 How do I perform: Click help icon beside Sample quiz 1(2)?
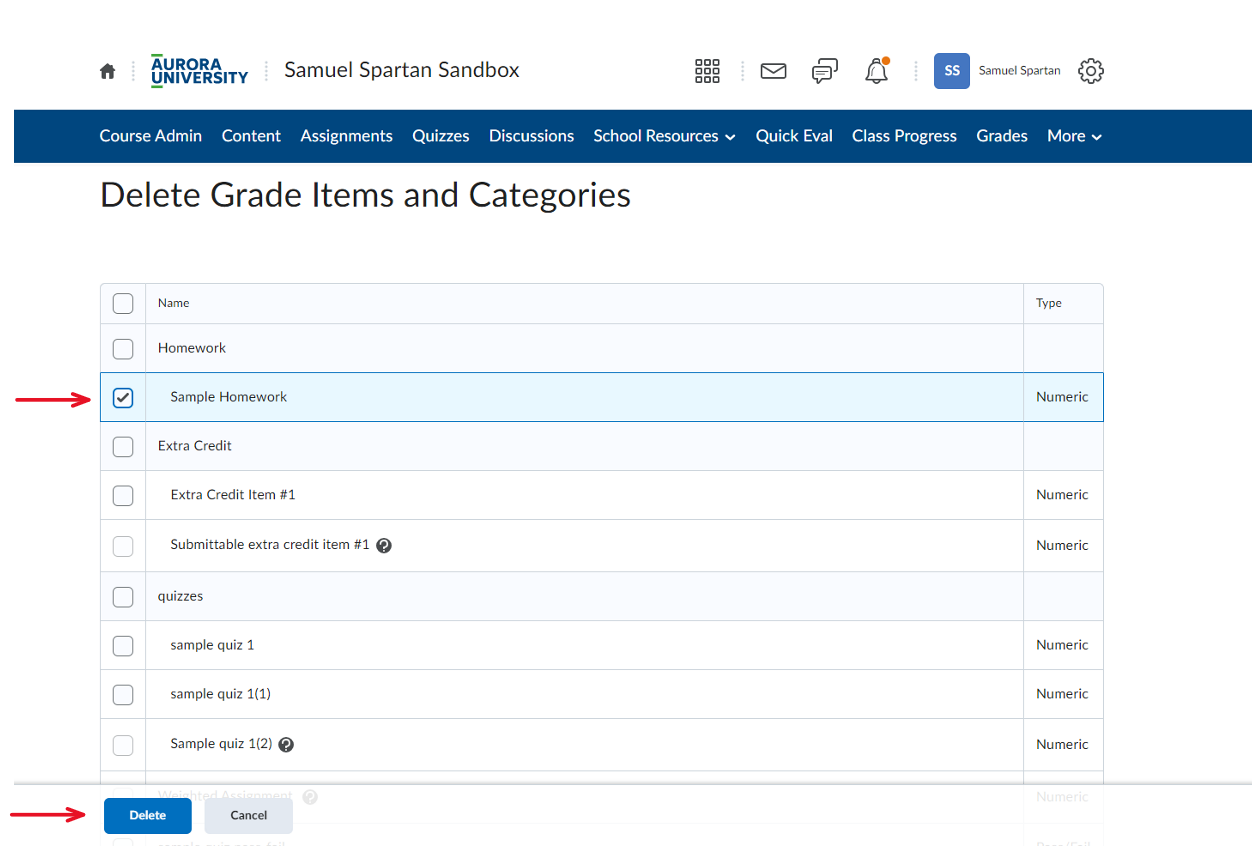tap(286, 745)
